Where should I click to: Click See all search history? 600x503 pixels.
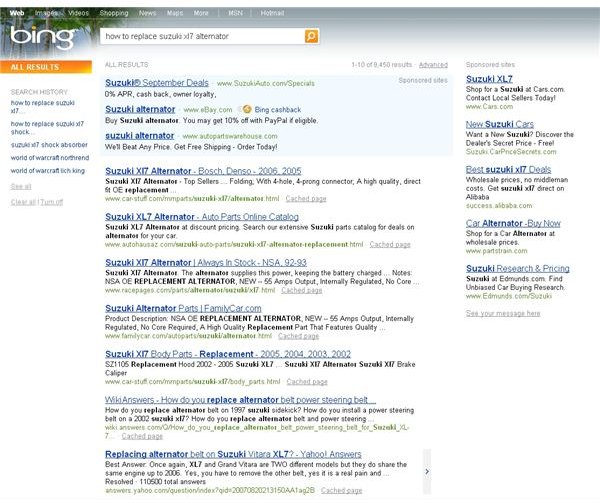(21, 186)
